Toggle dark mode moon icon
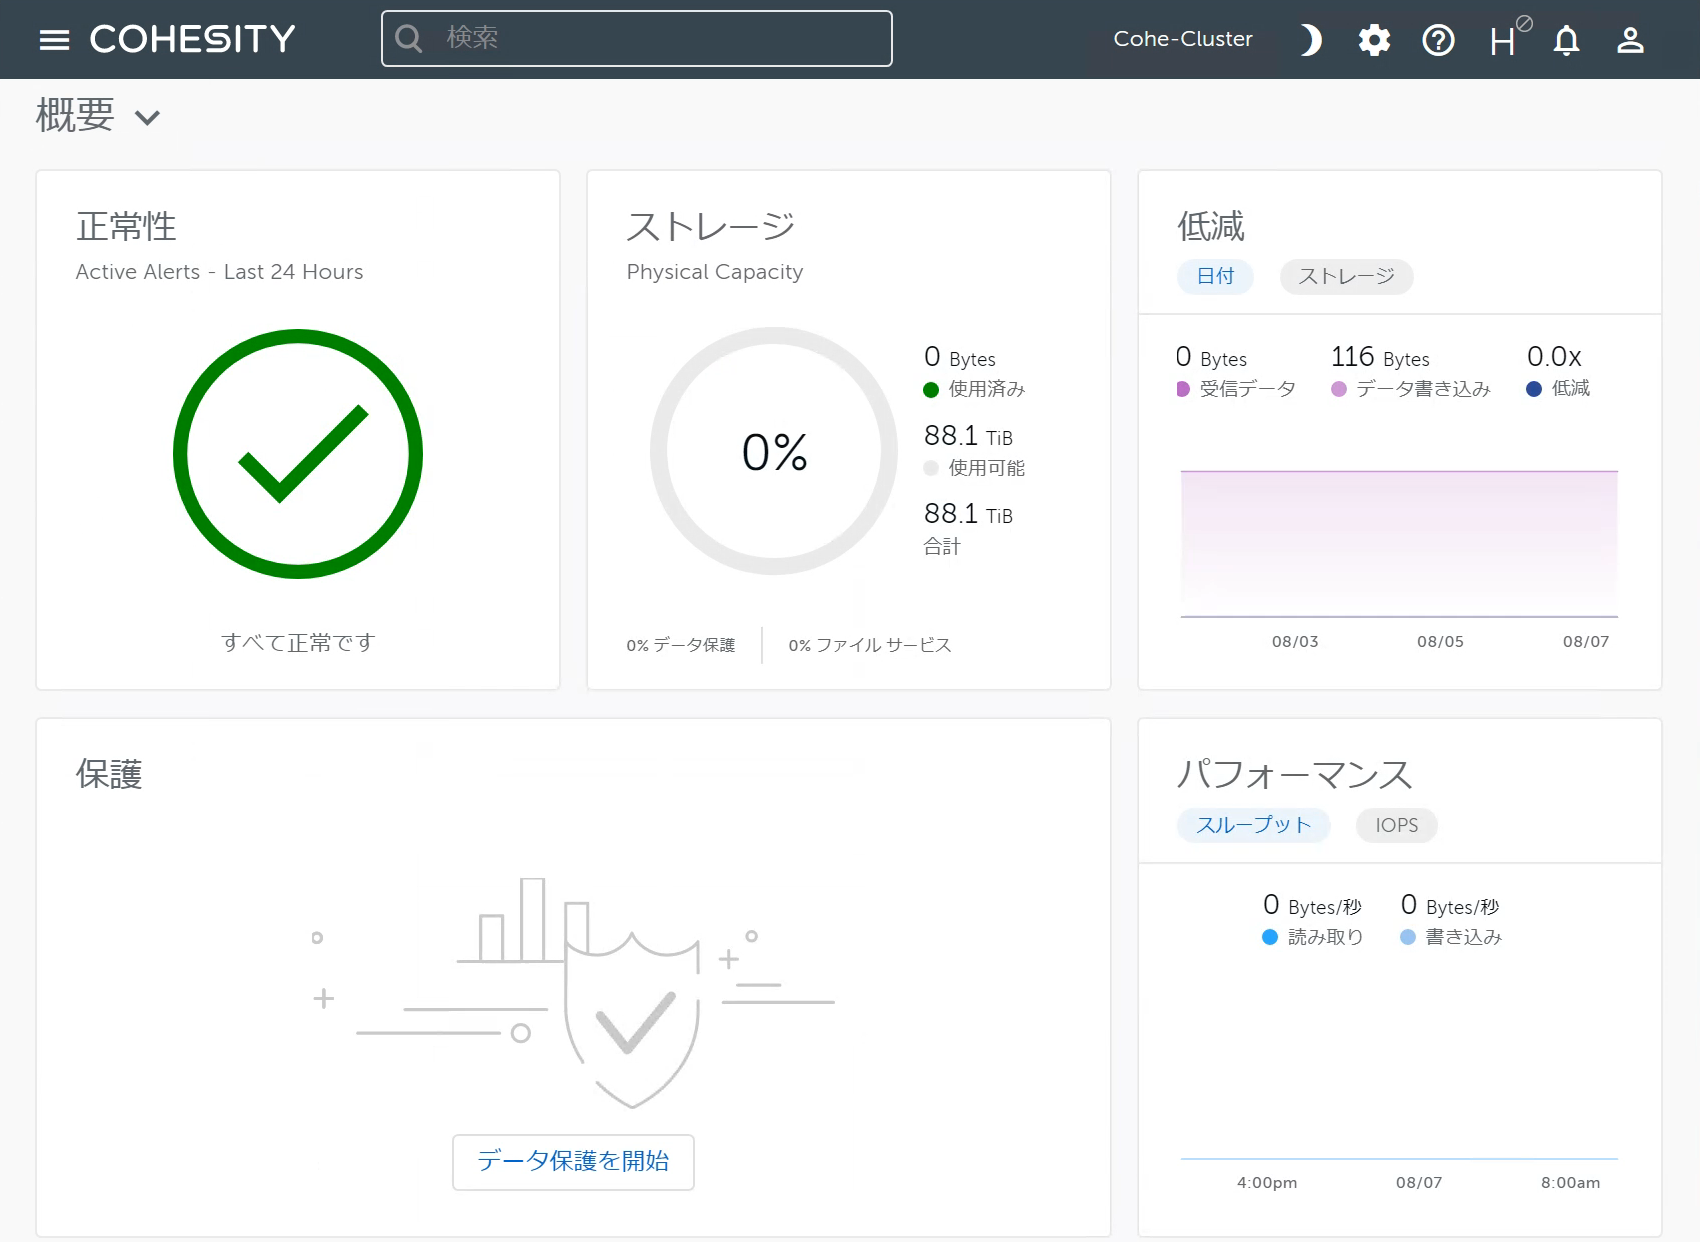1700x1242 pixels. 1310,40
